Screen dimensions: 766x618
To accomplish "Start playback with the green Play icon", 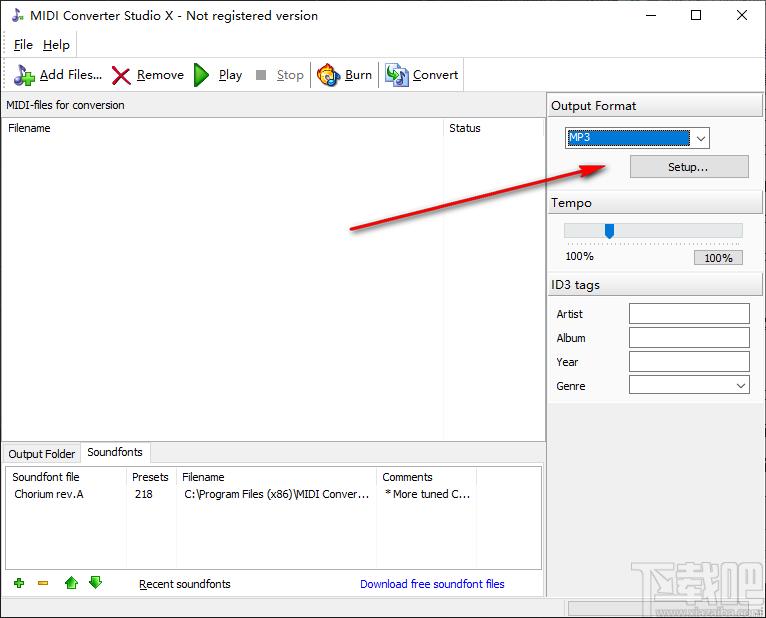I will [201, 75].
